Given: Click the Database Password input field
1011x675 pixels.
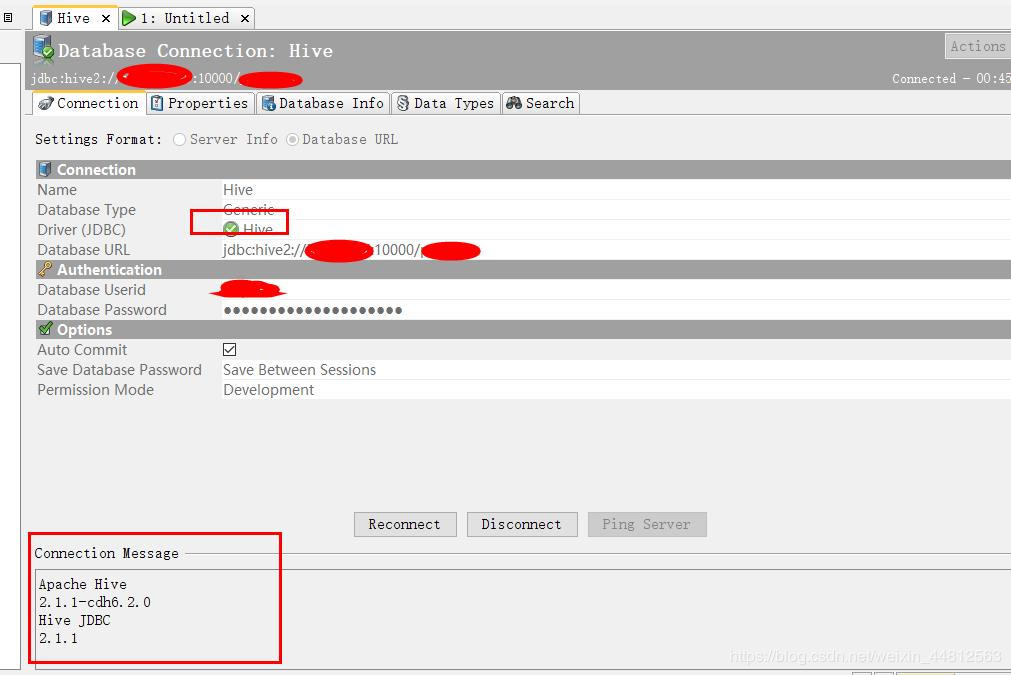Looking at the screenshot, I should click(x=310, y=310).
